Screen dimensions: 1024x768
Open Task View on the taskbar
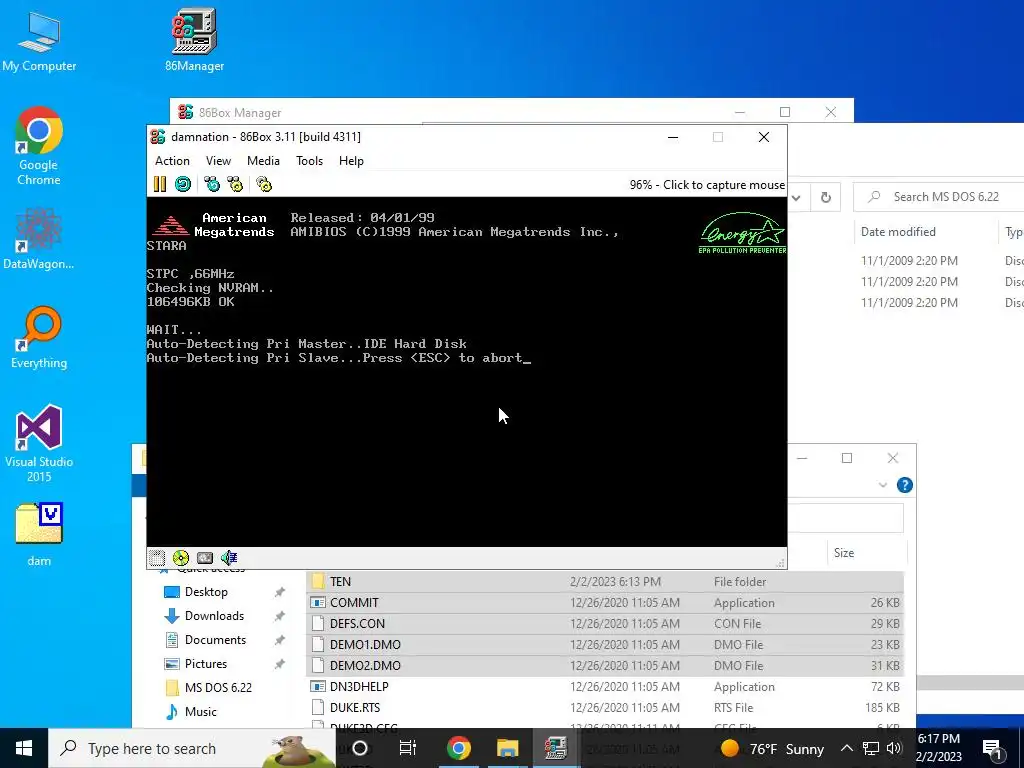tap(408, 748)
